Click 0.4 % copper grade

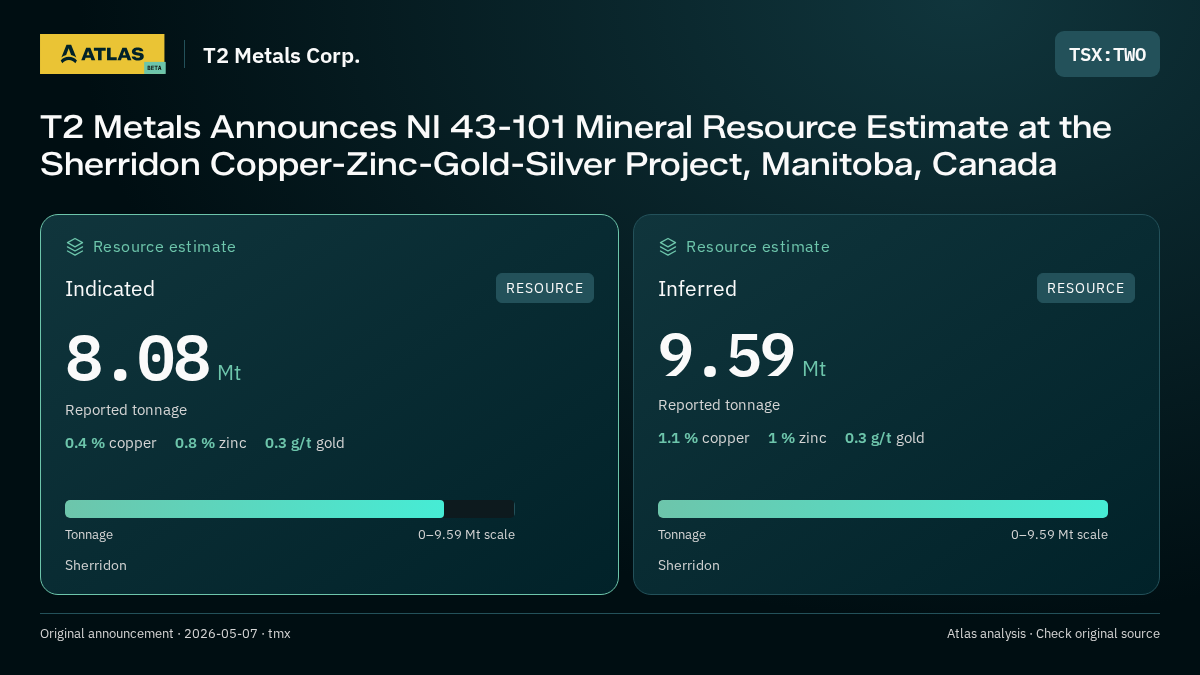tap(111, 443)
